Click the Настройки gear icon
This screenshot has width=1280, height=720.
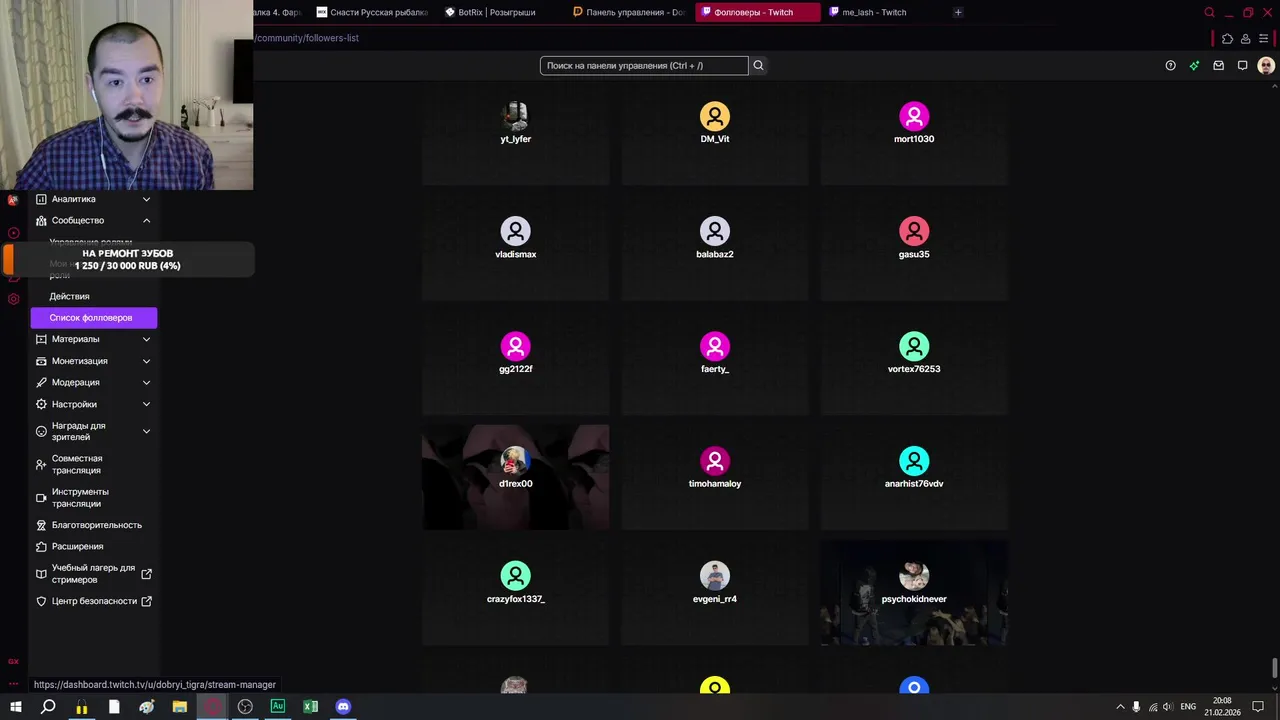pyautogui.click(x=41, y=404)
